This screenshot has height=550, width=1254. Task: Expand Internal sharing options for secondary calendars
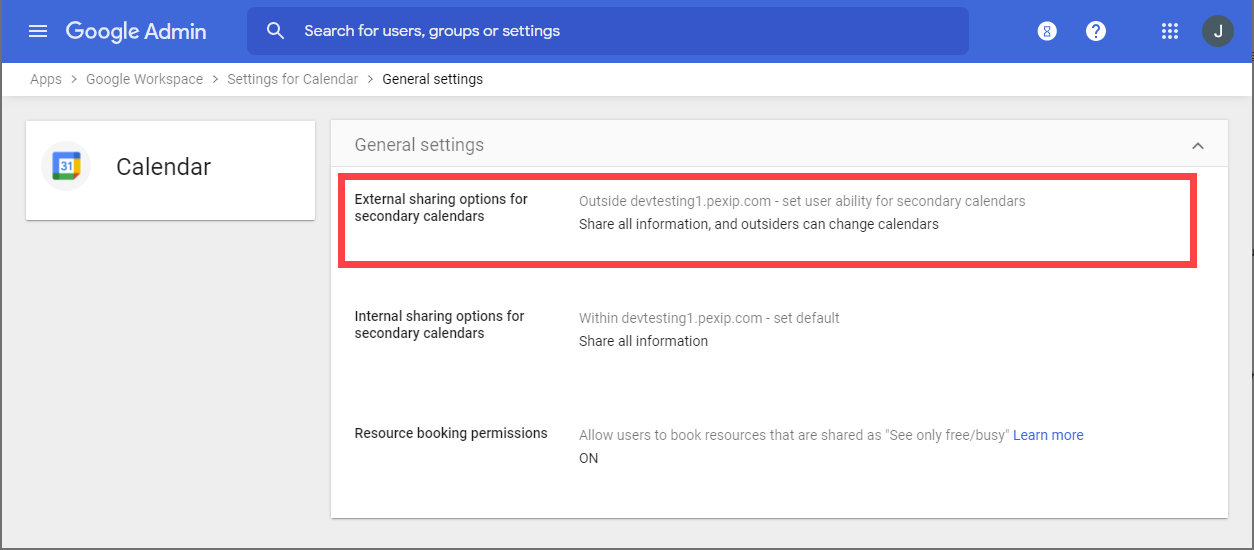click(x=439, y=325)
